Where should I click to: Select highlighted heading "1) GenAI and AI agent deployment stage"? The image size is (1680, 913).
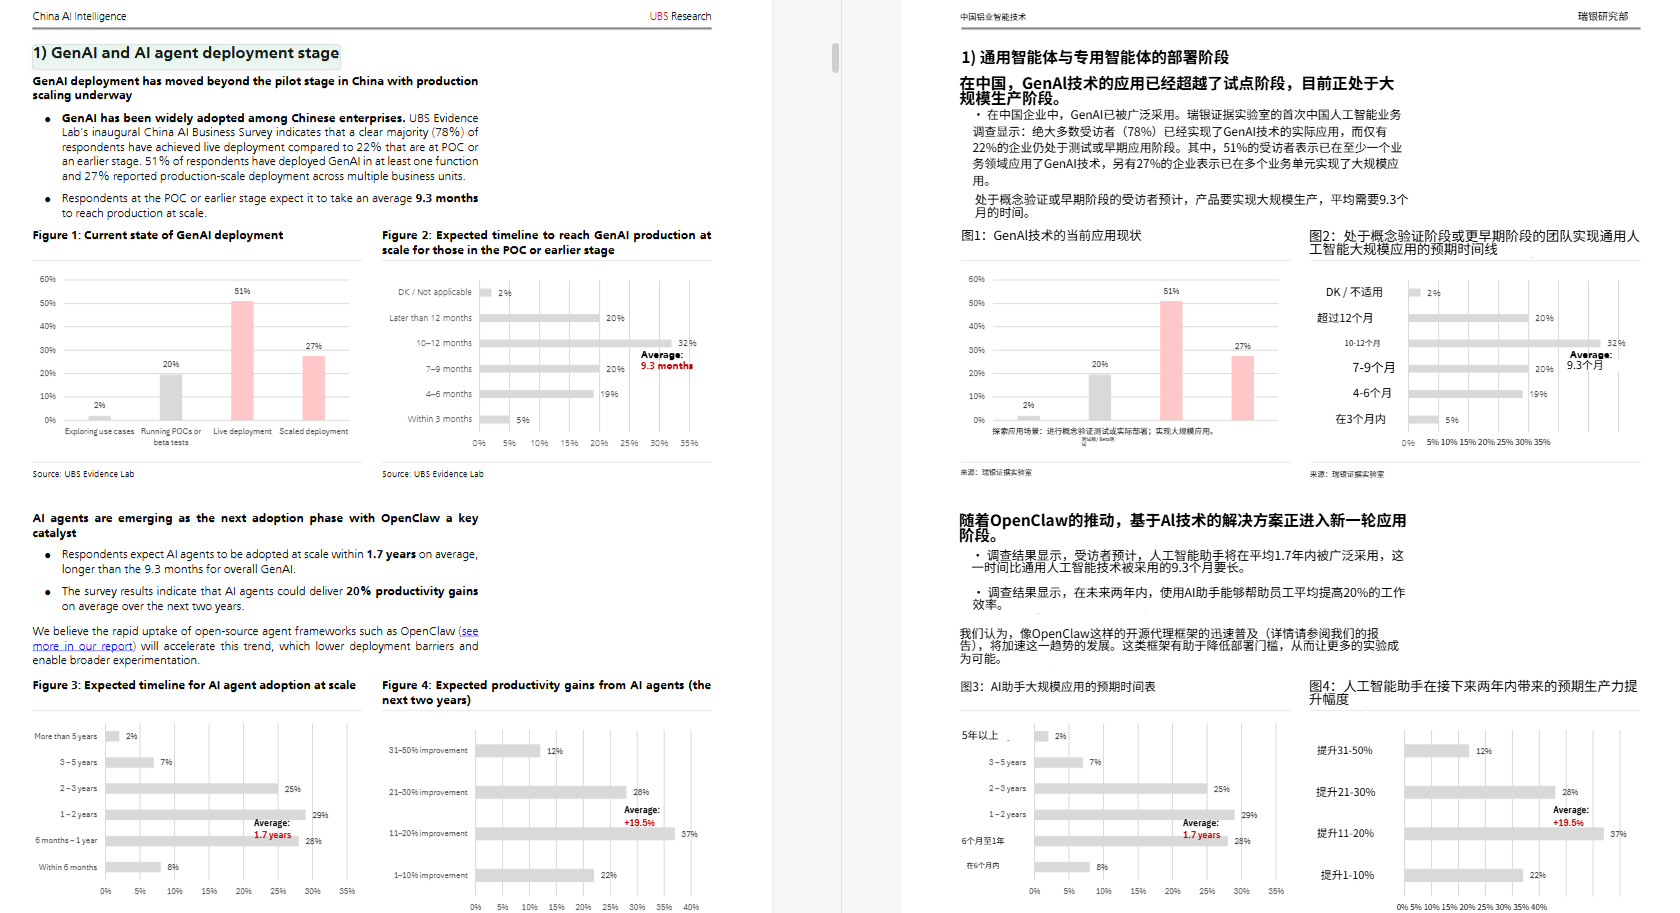(186, 53)
